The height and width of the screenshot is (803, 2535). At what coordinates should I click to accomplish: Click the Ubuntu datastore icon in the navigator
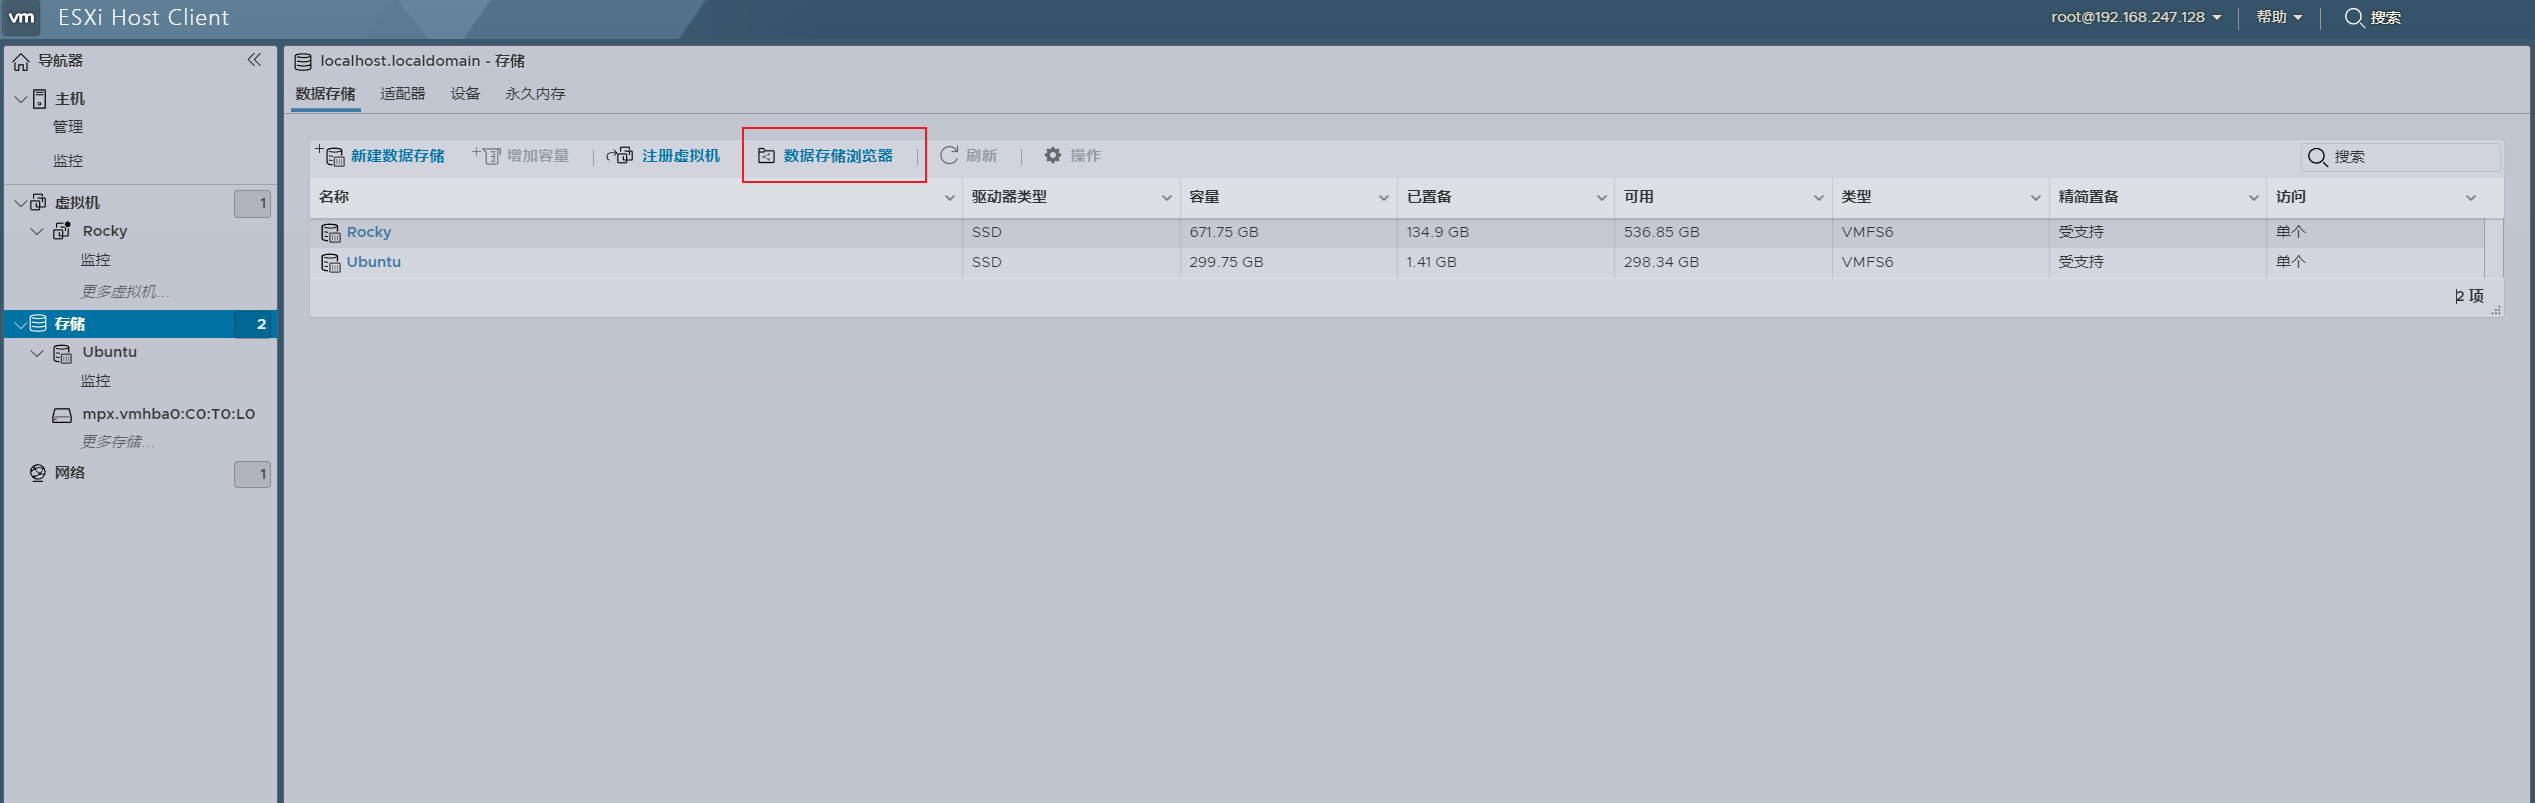(62, 354)
